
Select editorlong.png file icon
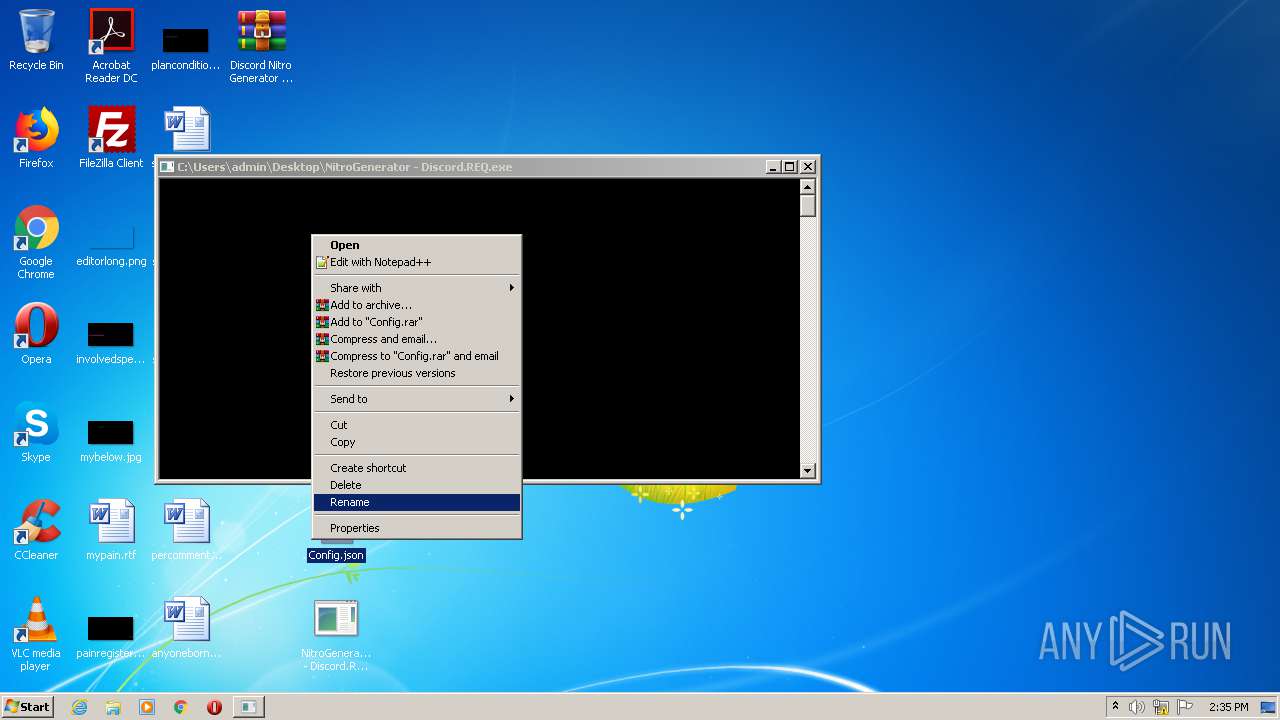click(x=111, y=245)
